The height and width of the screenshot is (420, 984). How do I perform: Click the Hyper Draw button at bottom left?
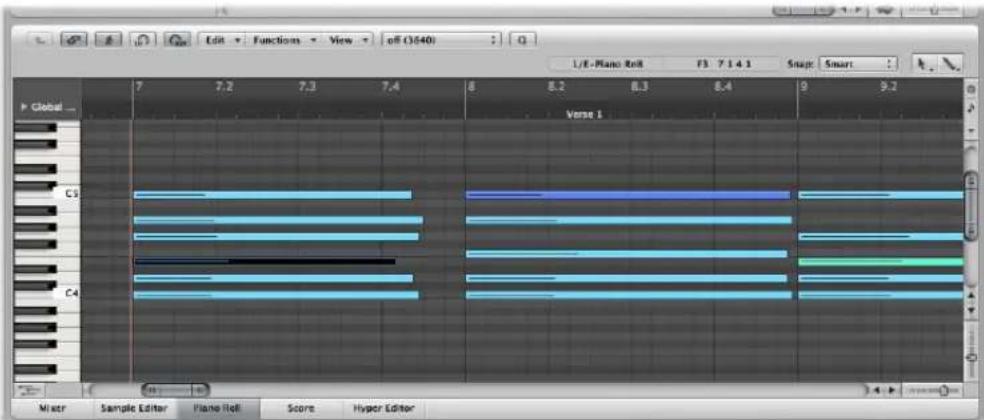click(x=29, y=390)
